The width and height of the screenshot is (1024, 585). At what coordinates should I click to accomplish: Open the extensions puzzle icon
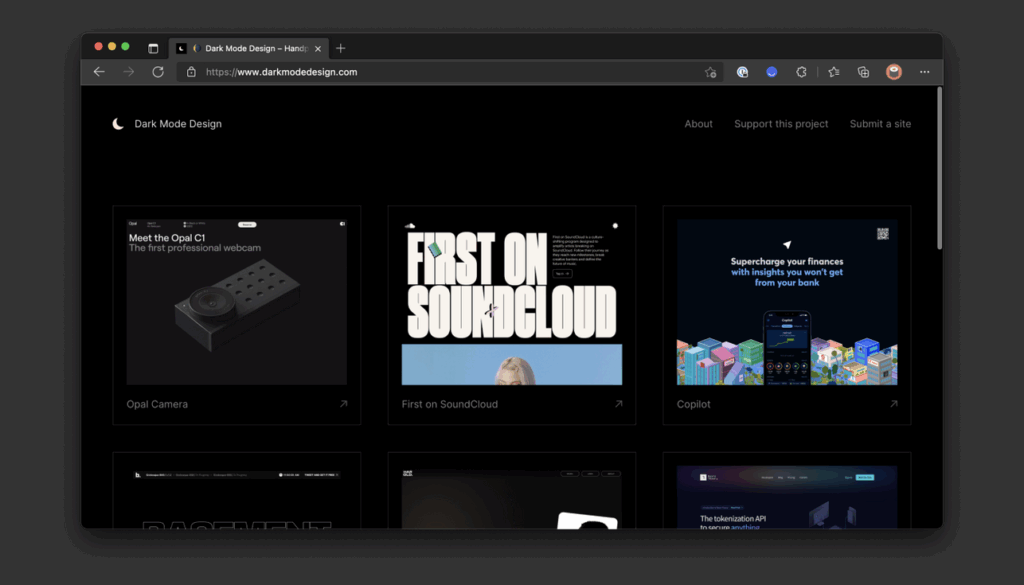tap(801, 72)
